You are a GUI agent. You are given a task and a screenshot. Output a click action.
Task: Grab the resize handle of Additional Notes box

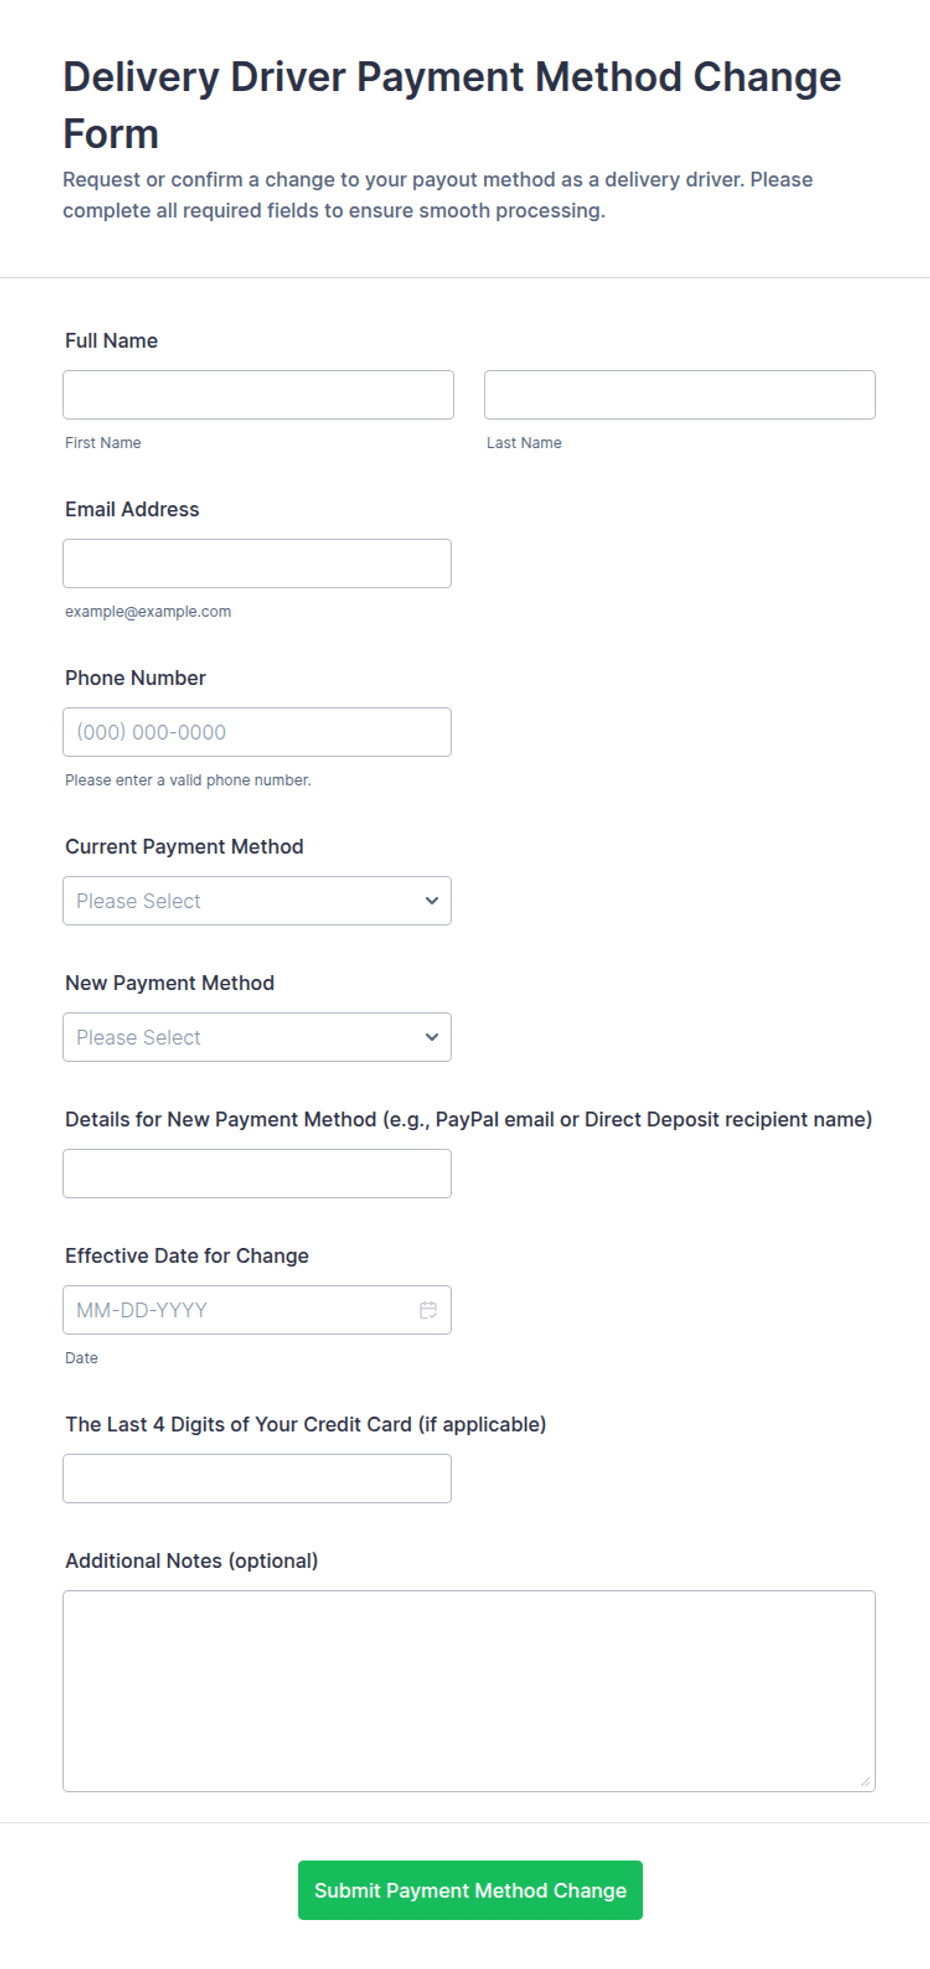865,1781
